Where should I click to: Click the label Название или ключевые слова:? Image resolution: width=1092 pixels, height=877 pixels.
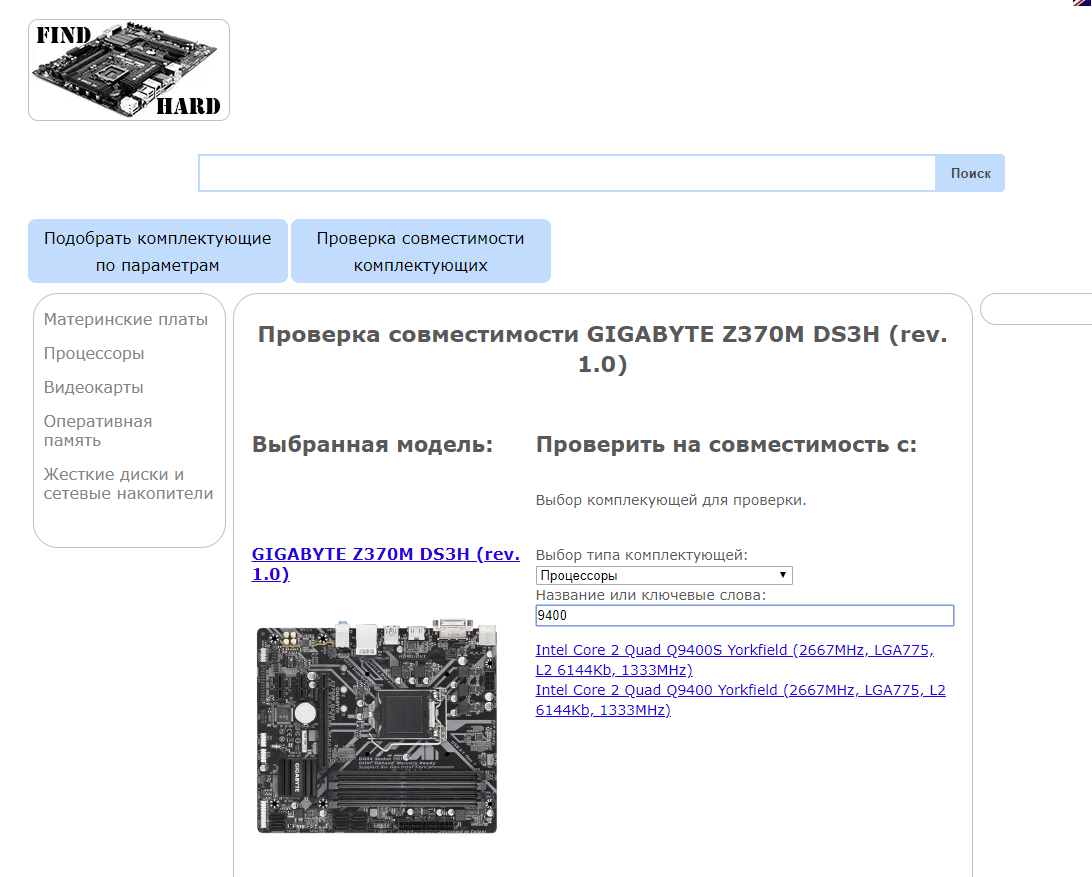pyautogui.click(x=650, y=595)
